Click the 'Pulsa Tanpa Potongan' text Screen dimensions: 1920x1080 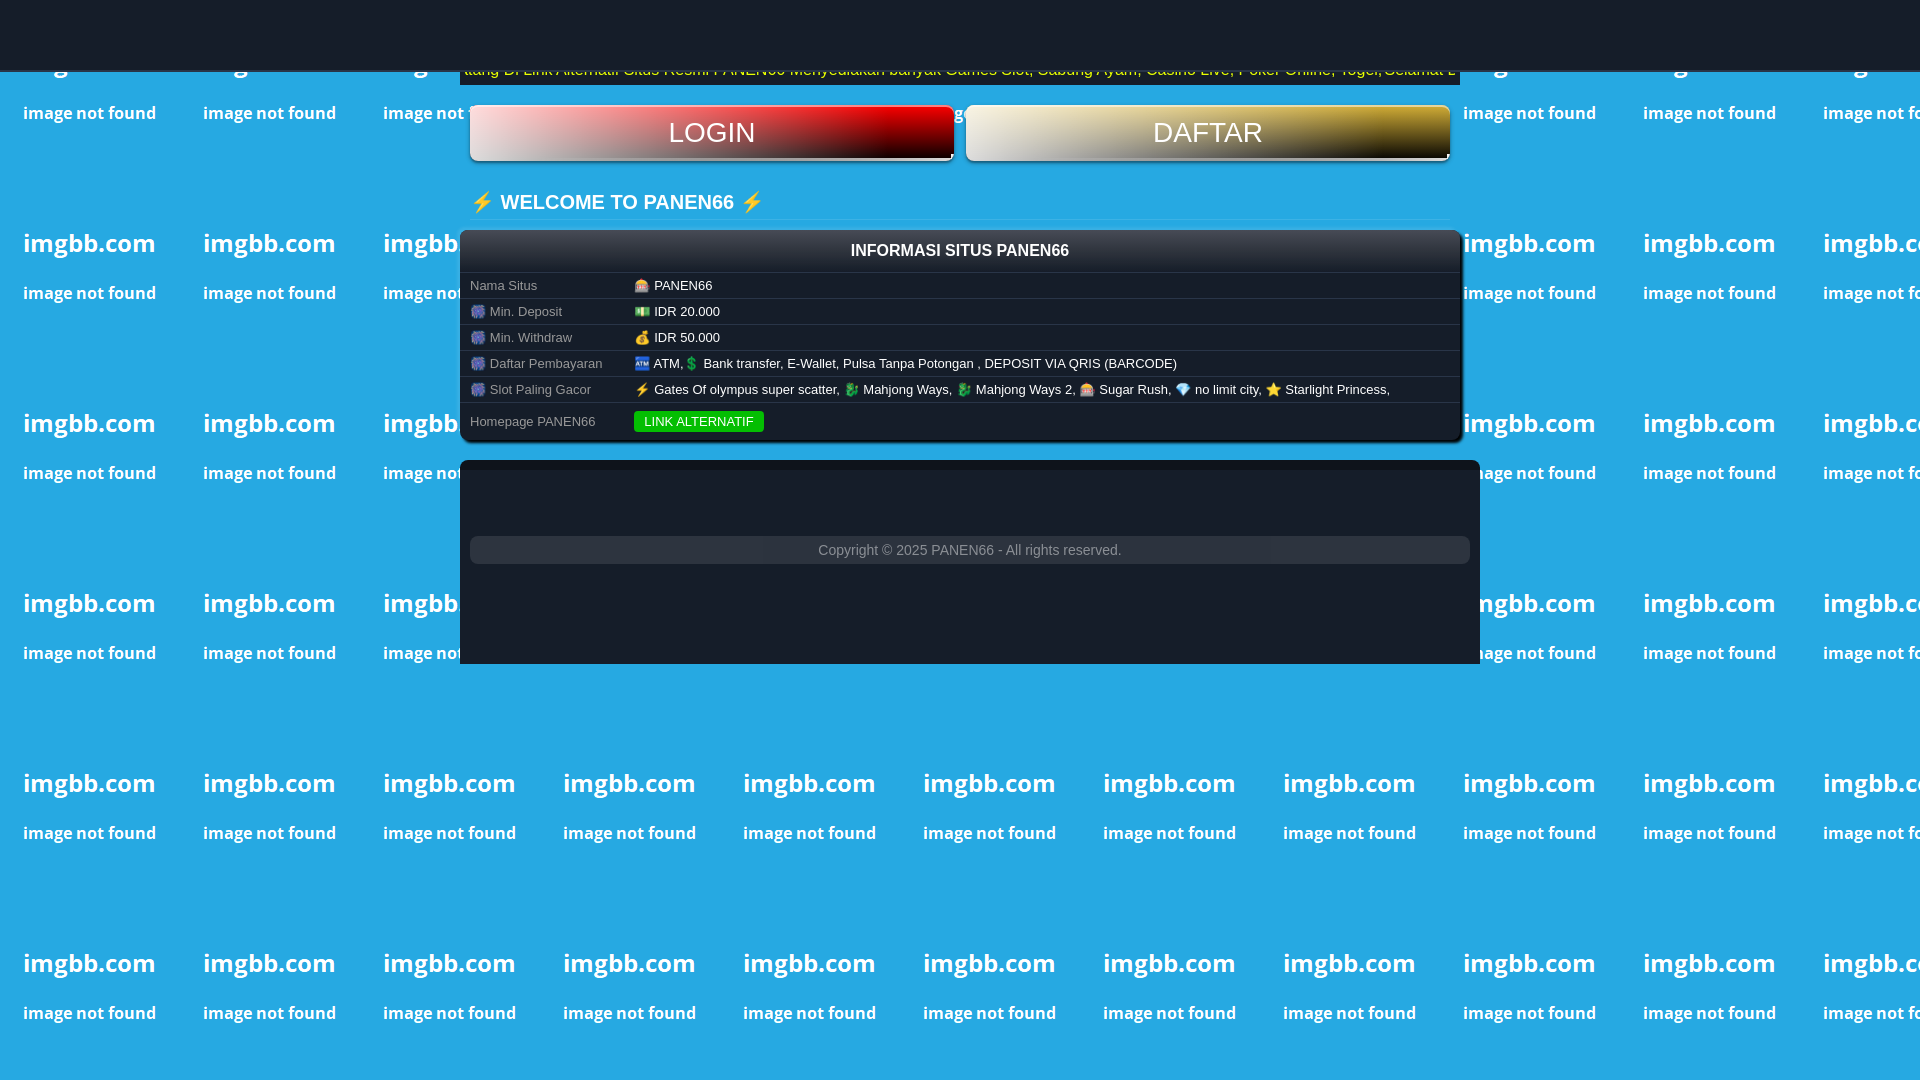[908, 364]
